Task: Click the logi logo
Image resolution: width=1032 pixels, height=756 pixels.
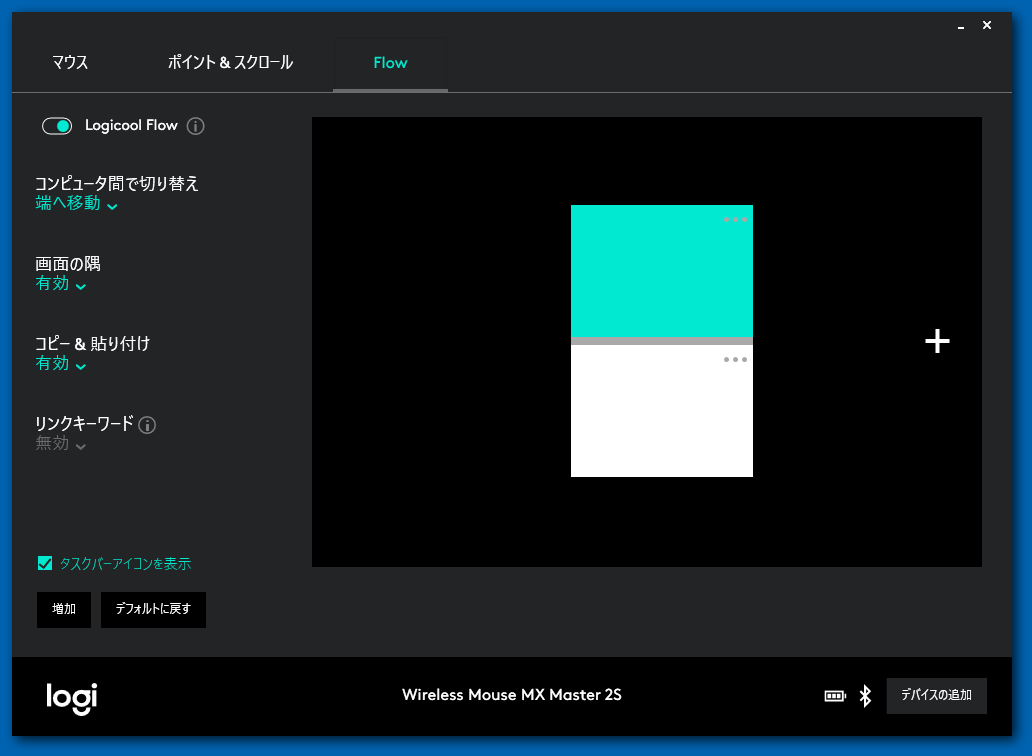Action: pyautogui.click(x=72, y=698)
